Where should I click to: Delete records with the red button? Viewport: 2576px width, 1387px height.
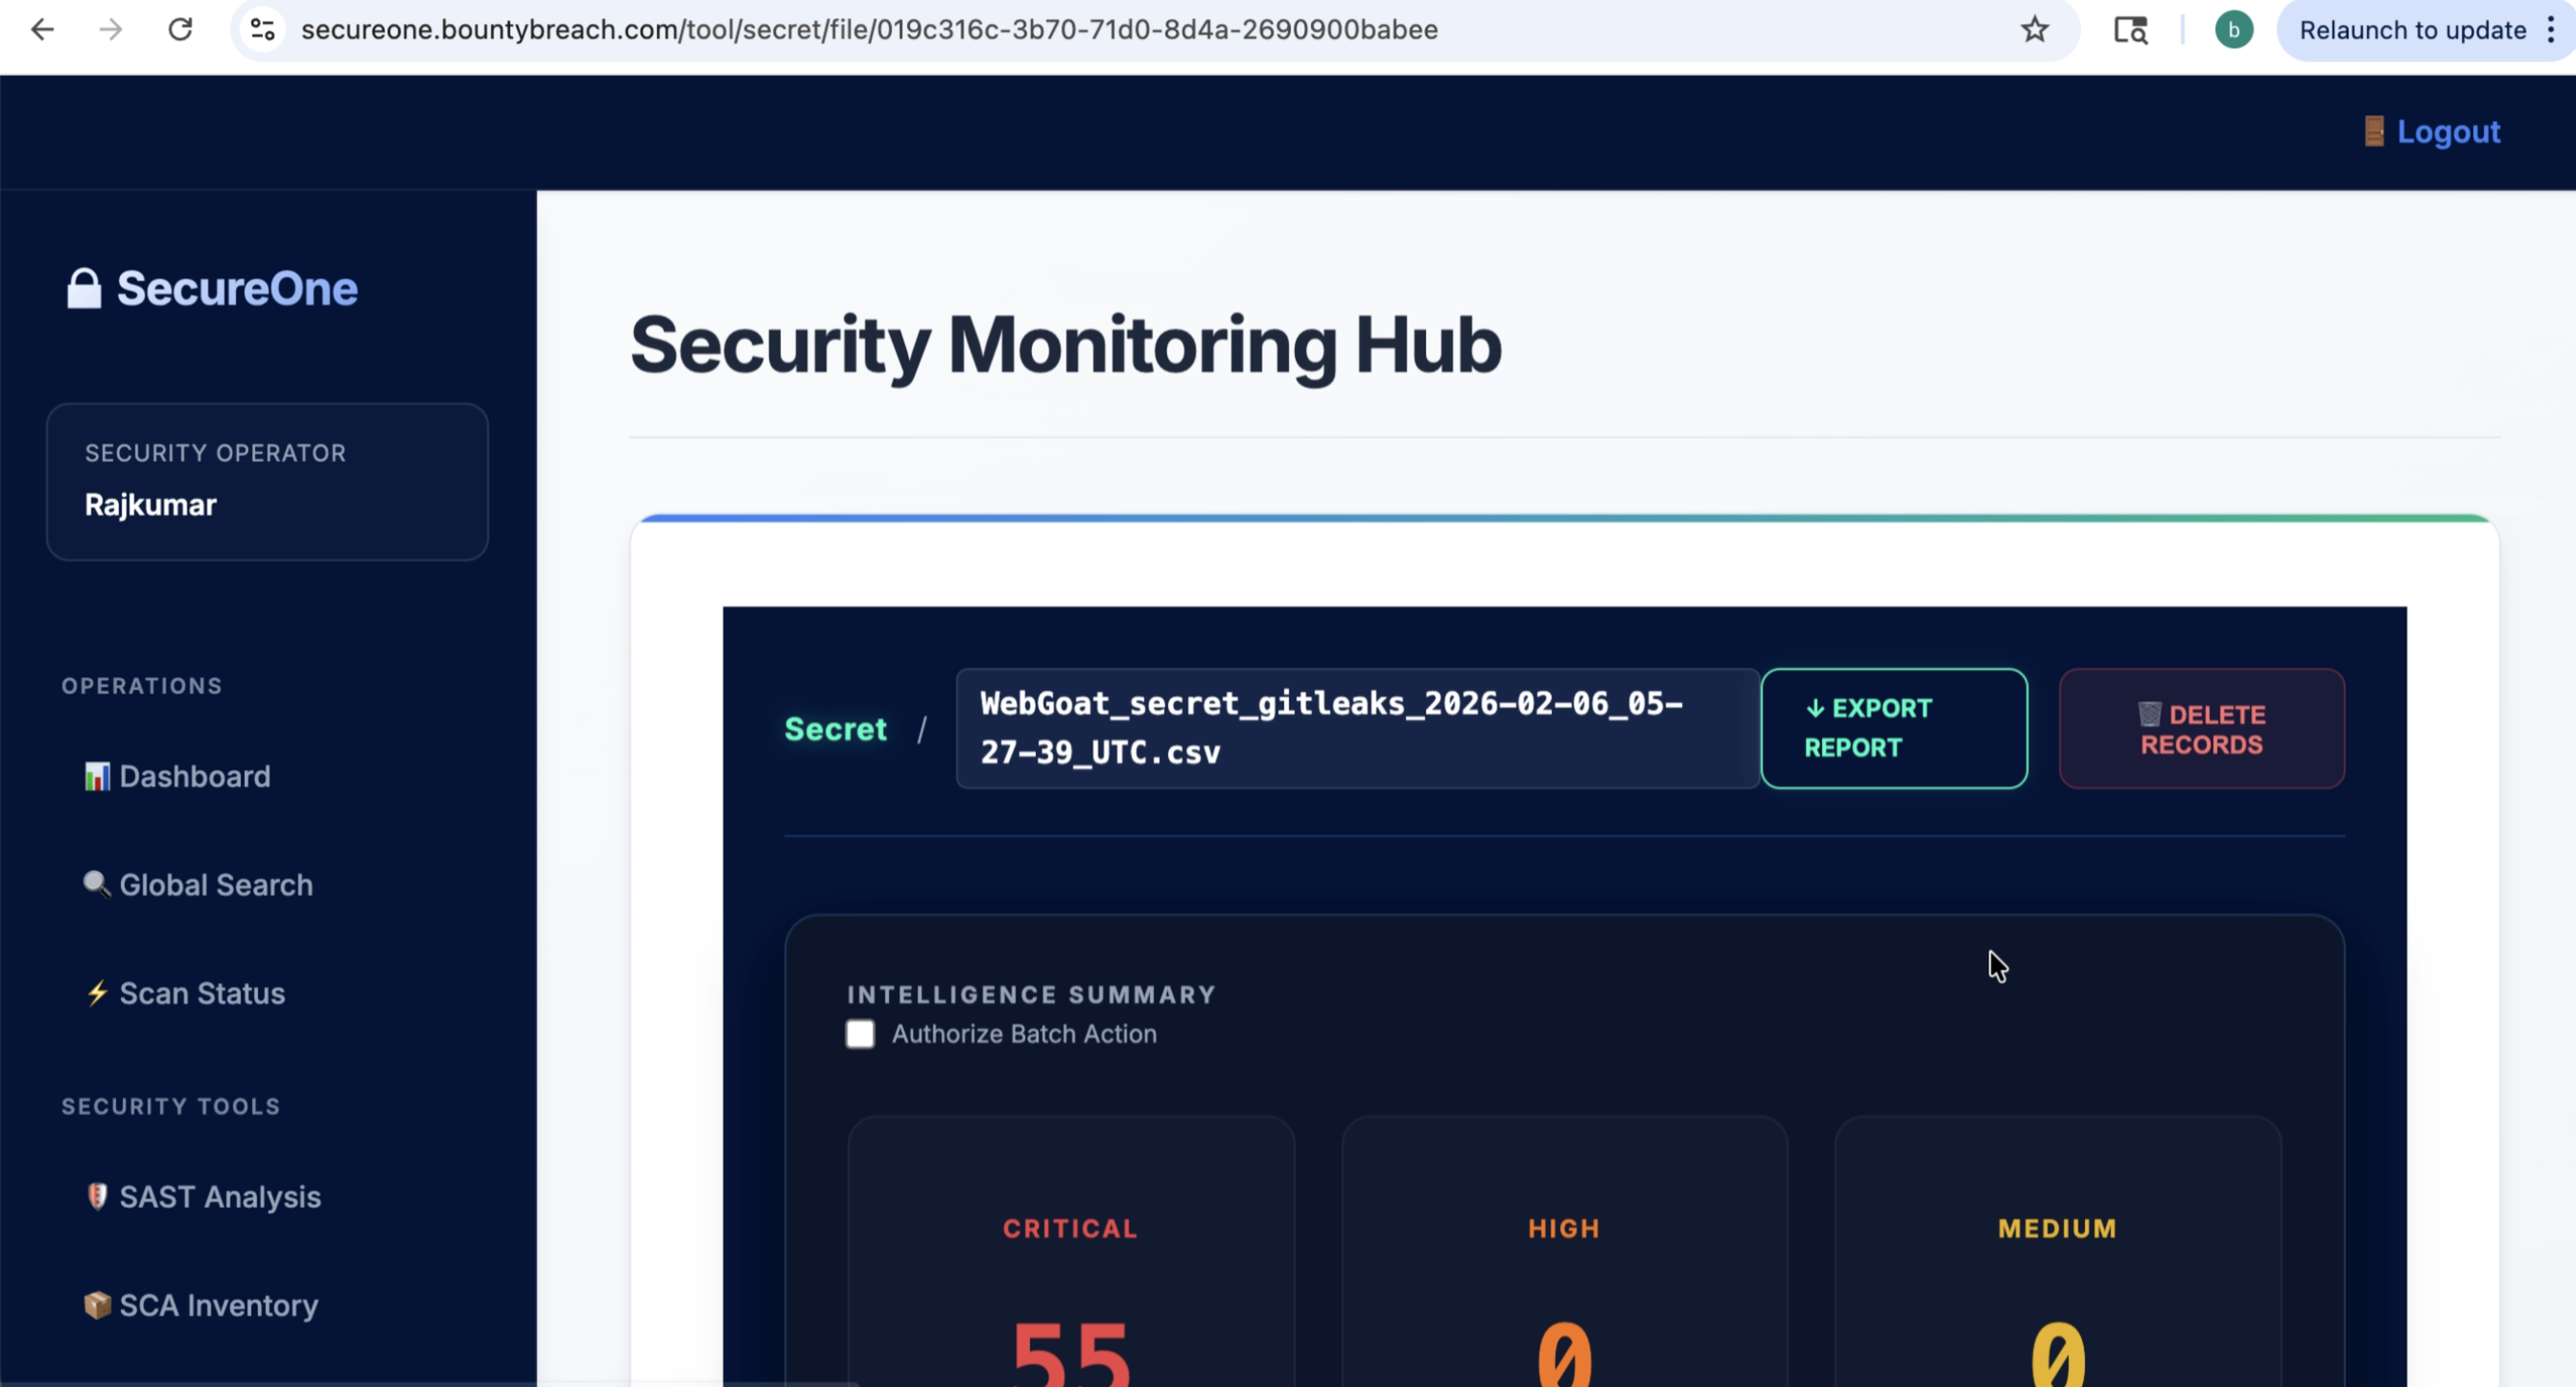[2201, 728]
